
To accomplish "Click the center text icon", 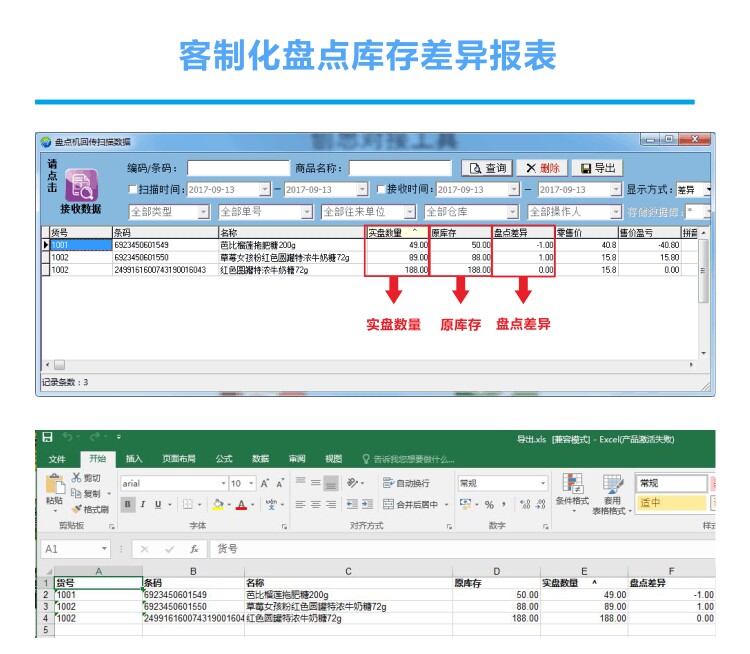I will click(316, 504).
